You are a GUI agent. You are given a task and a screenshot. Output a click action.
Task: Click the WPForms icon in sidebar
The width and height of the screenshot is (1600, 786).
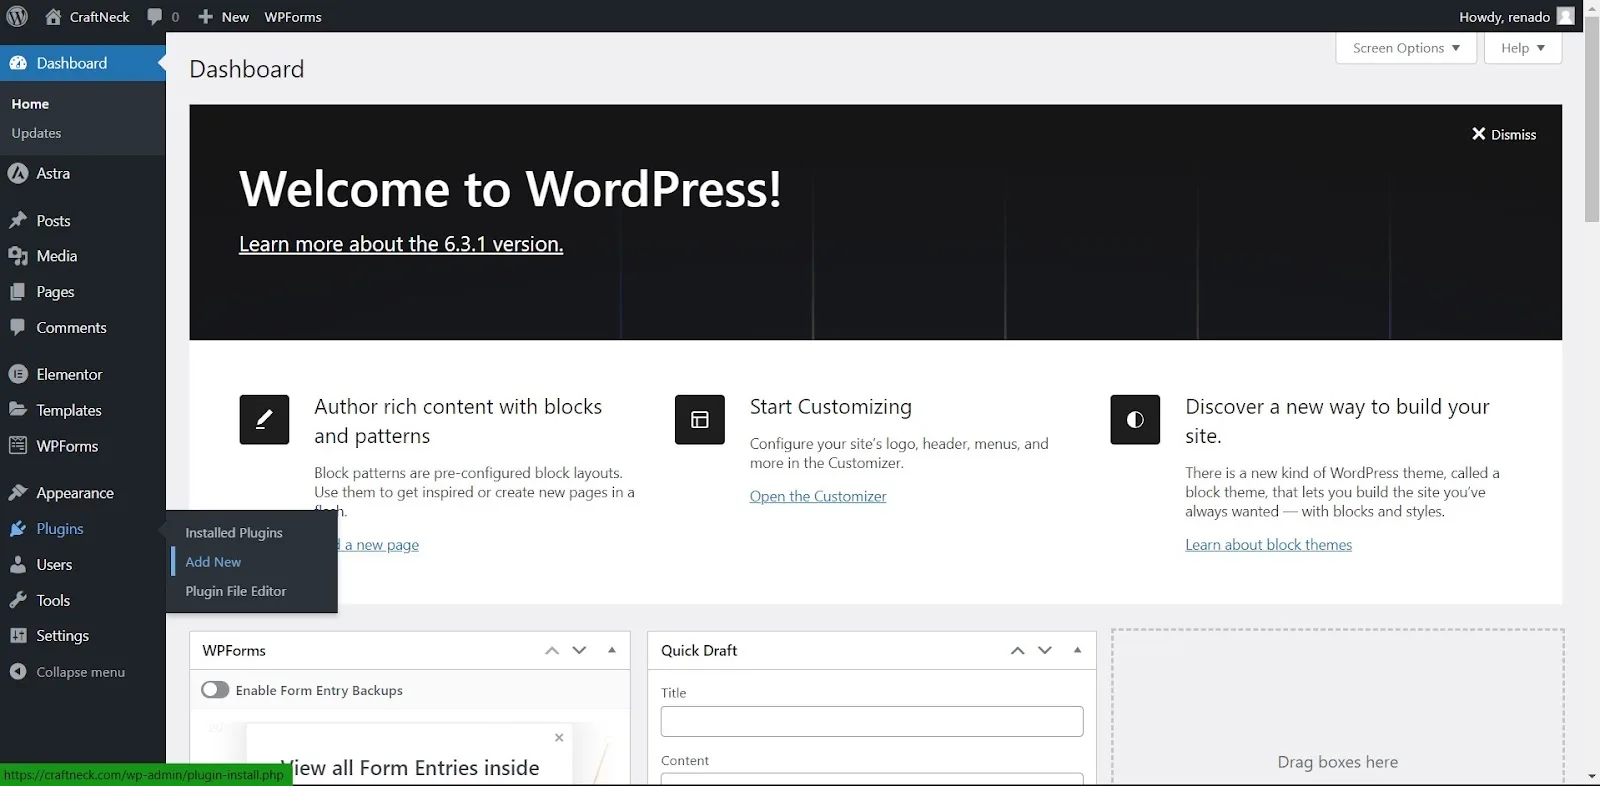tap(18, 446)
